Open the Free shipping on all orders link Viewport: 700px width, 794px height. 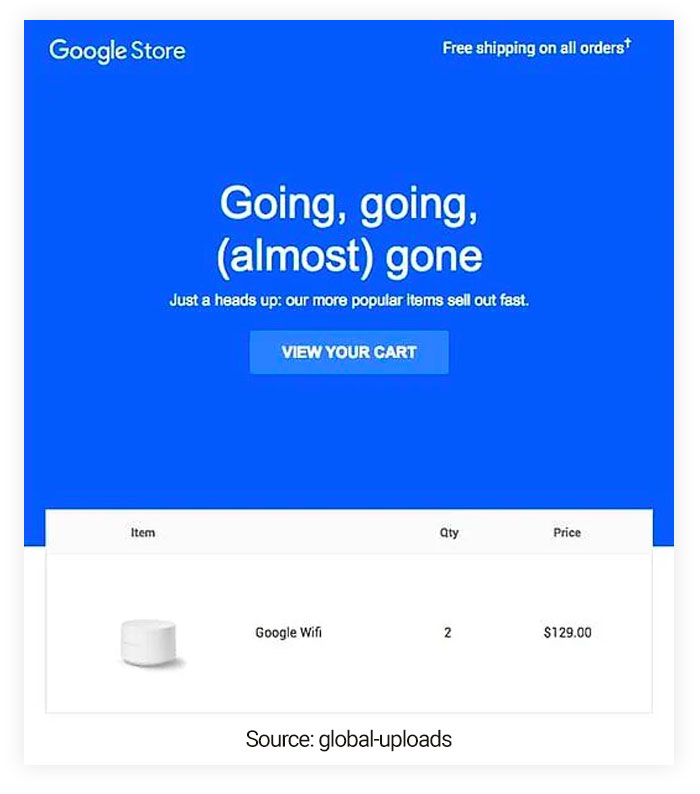533,48
